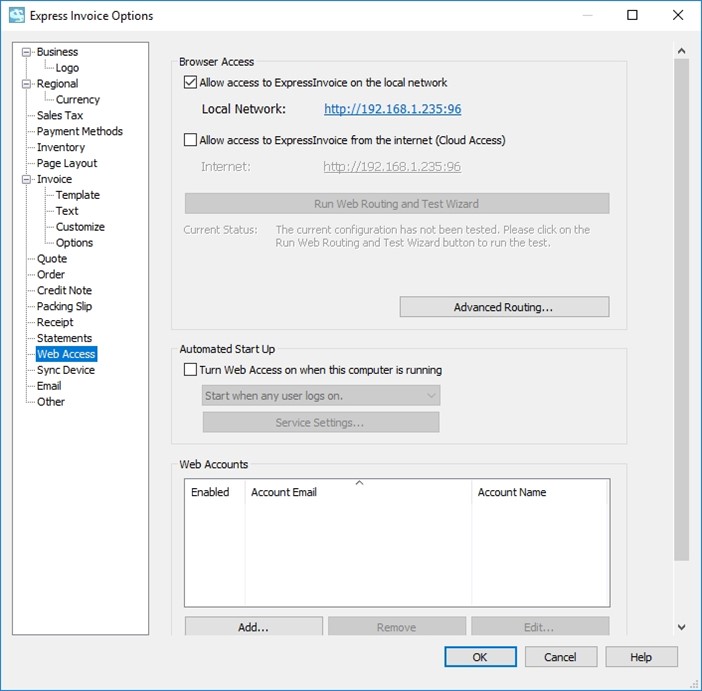Open the Credit Note options page
Screen dimensions: 702x691
(x=64, y=291)
